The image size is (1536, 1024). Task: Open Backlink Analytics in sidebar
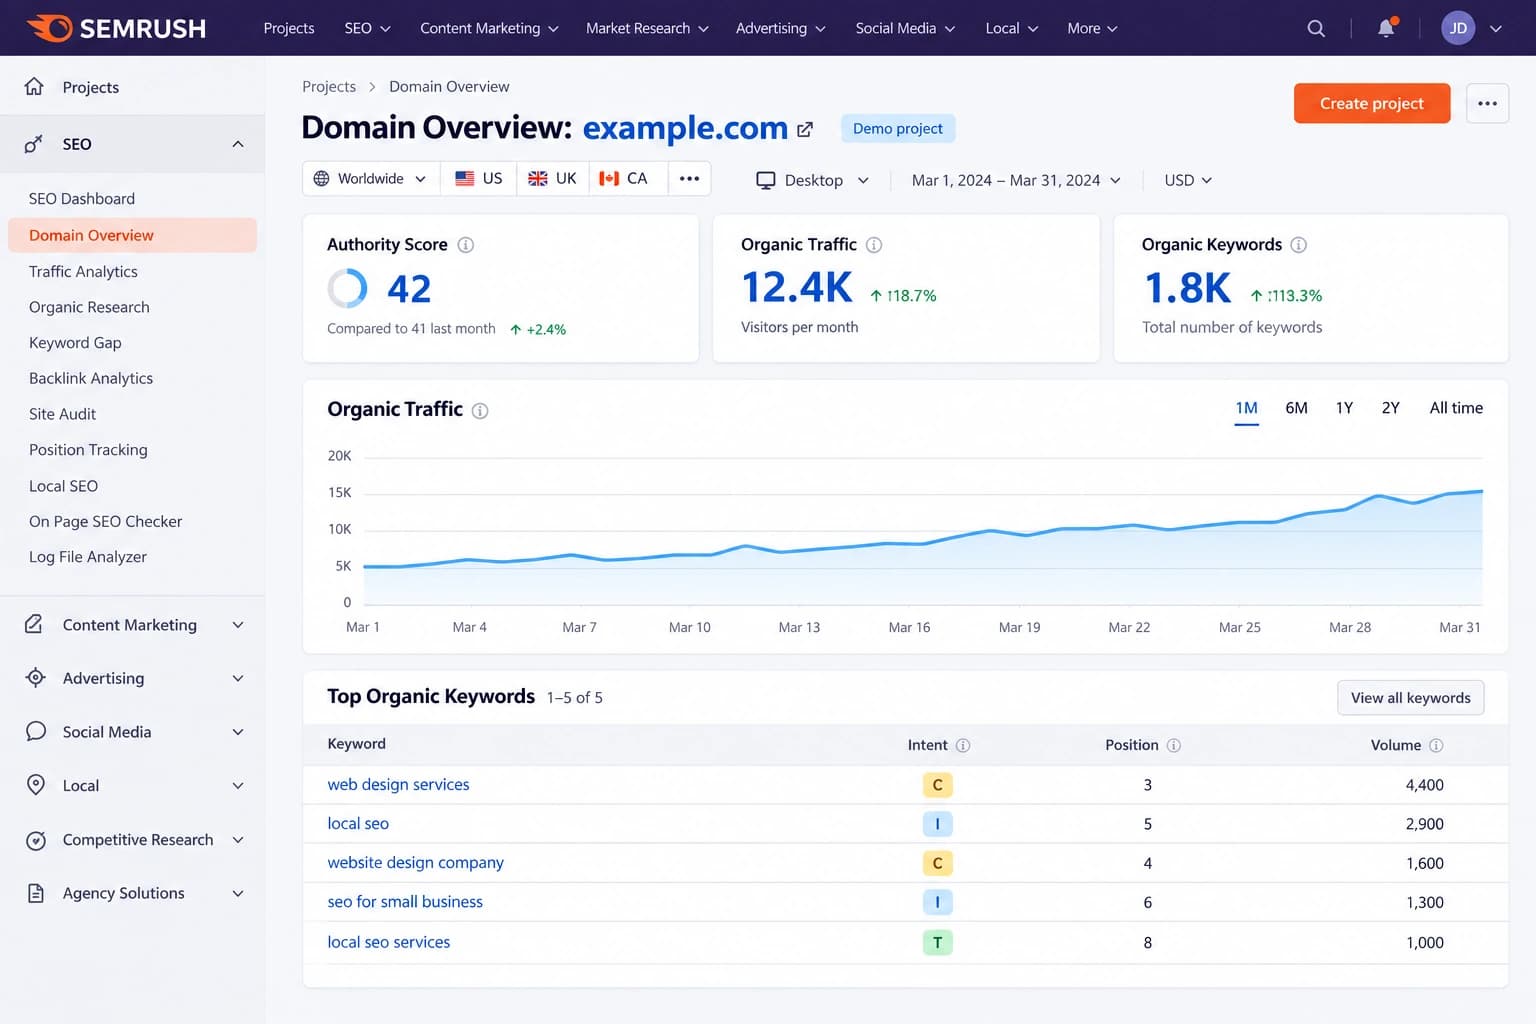91,378
